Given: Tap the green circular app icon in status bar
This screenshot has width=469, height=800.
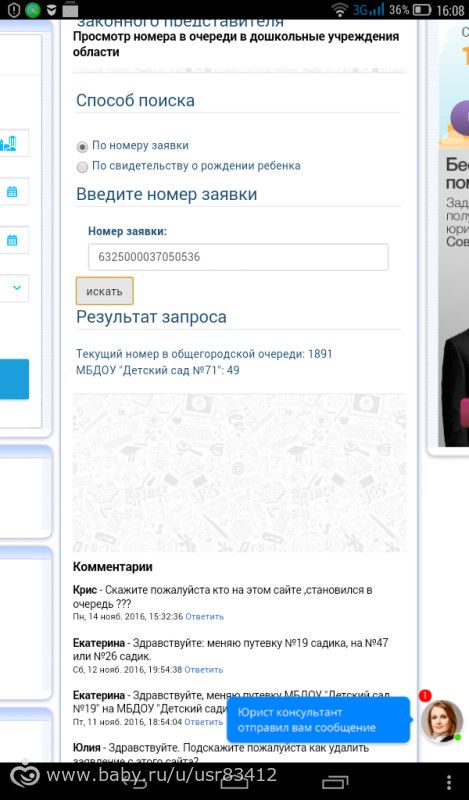Looking at the screenshot, I should [x=33, y=10].
